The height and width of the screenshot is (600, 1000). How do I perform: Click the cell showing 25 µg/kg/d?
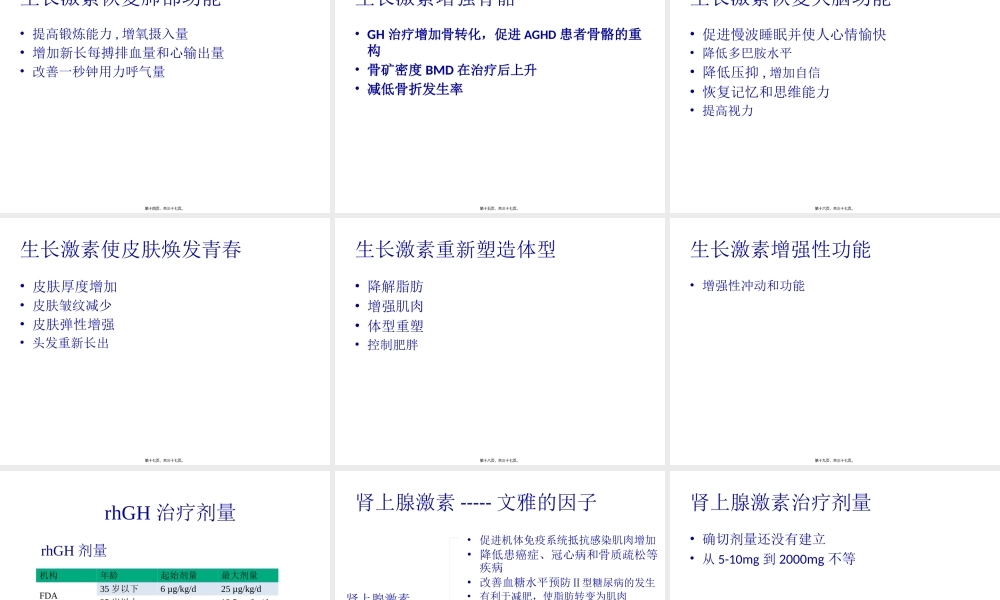[x=240, y=589]
